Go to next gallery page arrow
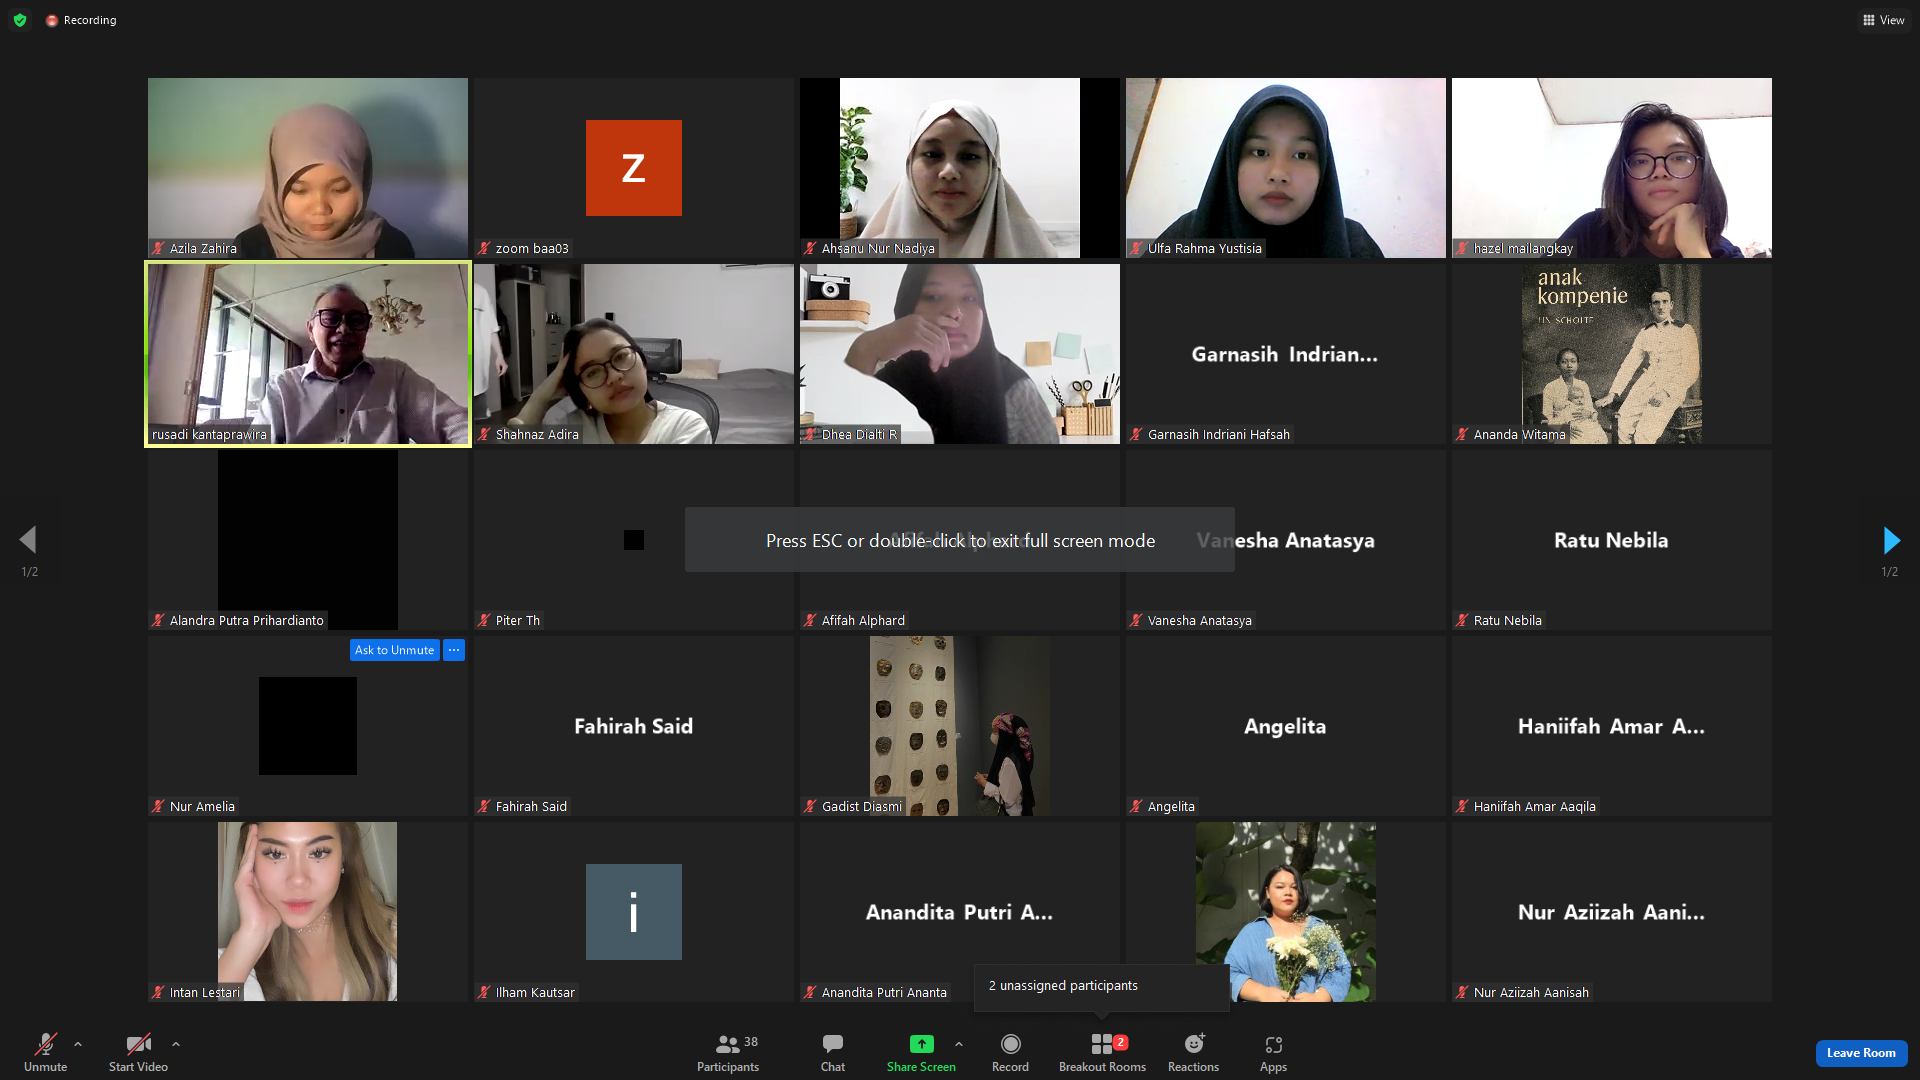 click(x=1891, y=540)
